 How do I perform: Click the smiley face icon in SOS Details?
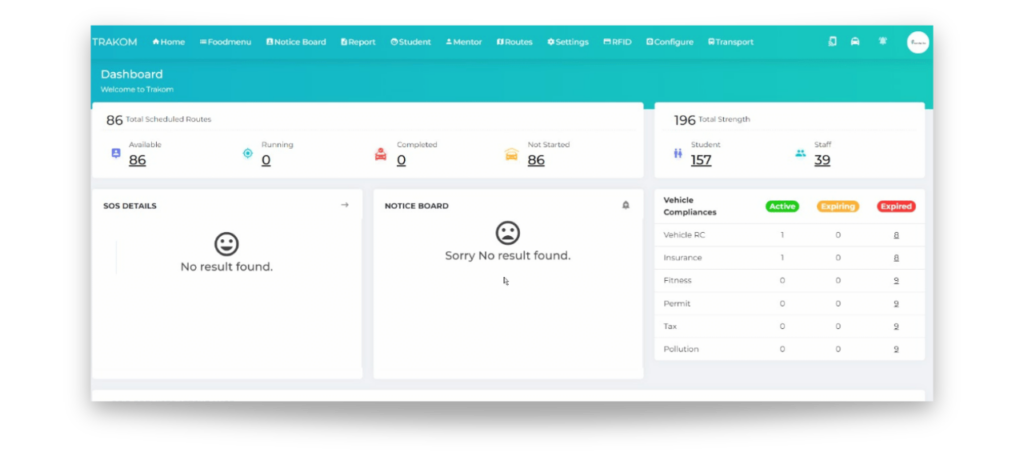coord(227,244)
